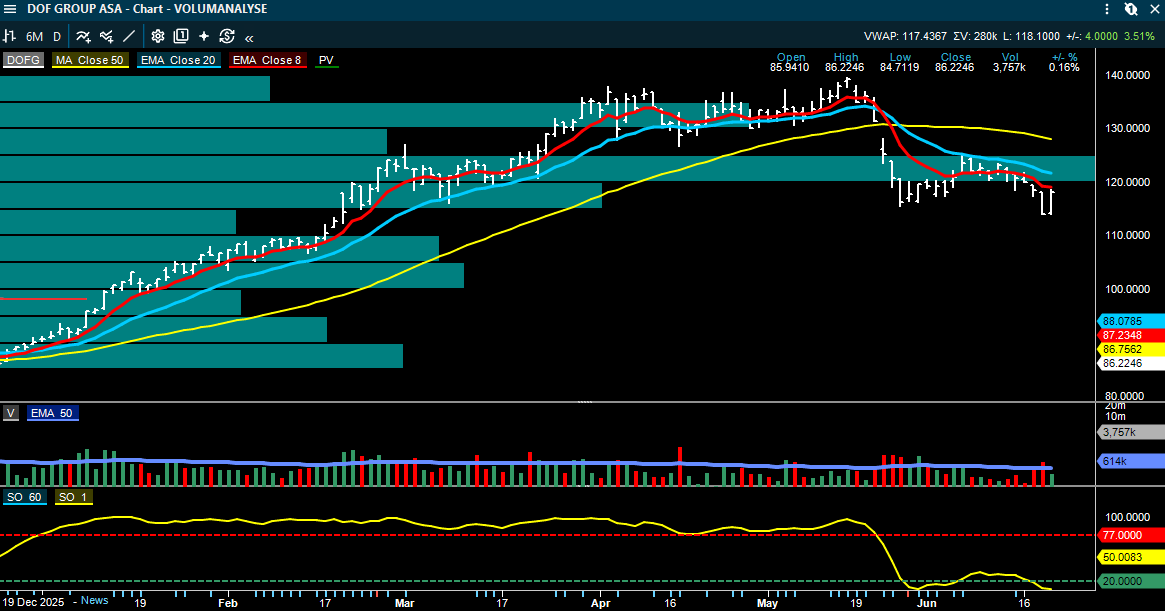This screenshot has width=1165, height=611.
Task: Click the SO 1 oscillator label
Action: pos(73,497)
